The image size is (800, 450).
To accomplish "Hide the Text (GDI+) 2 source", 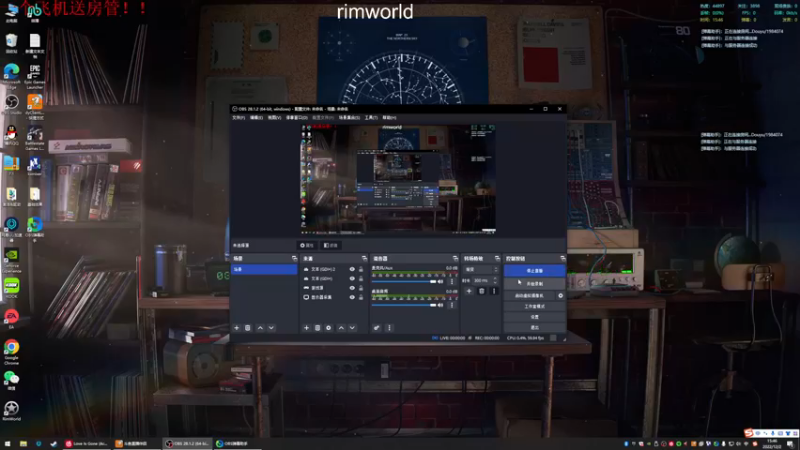I will [x=352, y=269].
